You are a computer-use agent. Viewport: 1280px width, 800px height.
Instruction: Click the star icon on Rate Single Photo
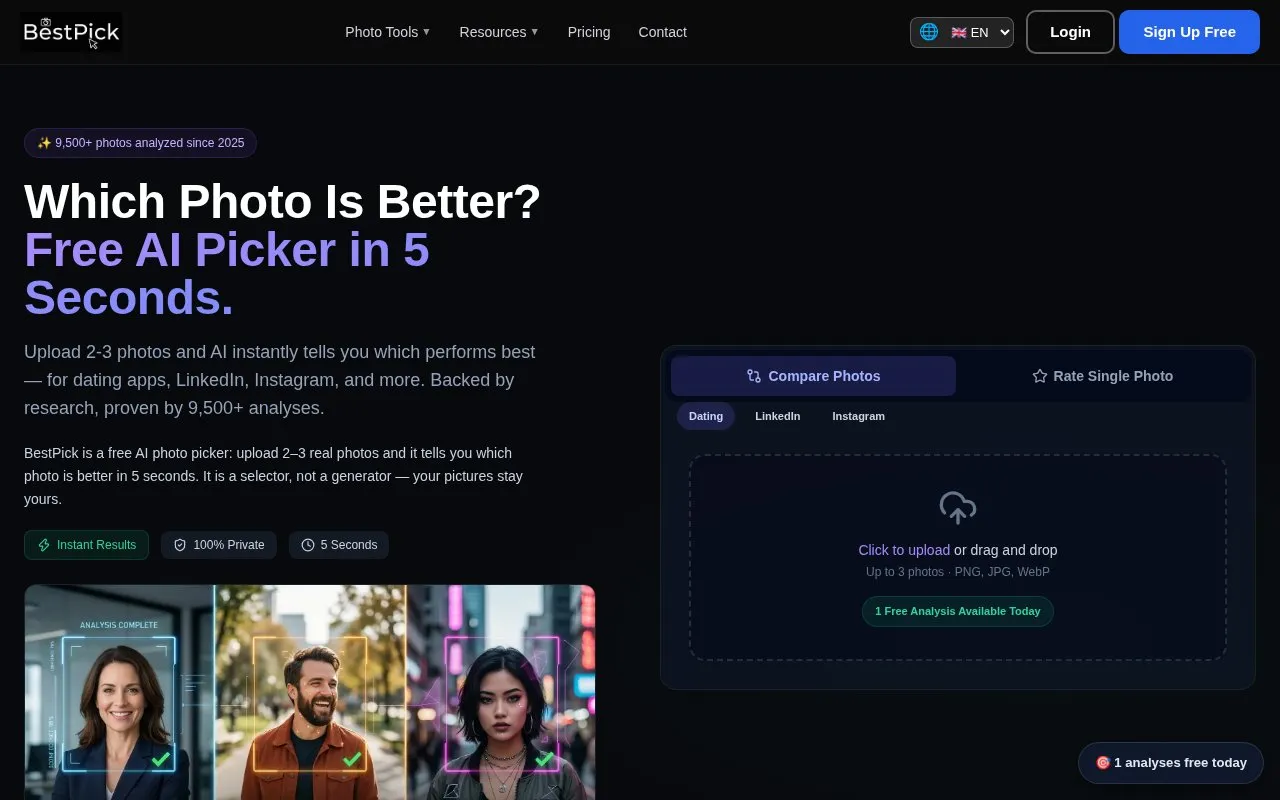pyautogui.click(x=1040, y=376)
